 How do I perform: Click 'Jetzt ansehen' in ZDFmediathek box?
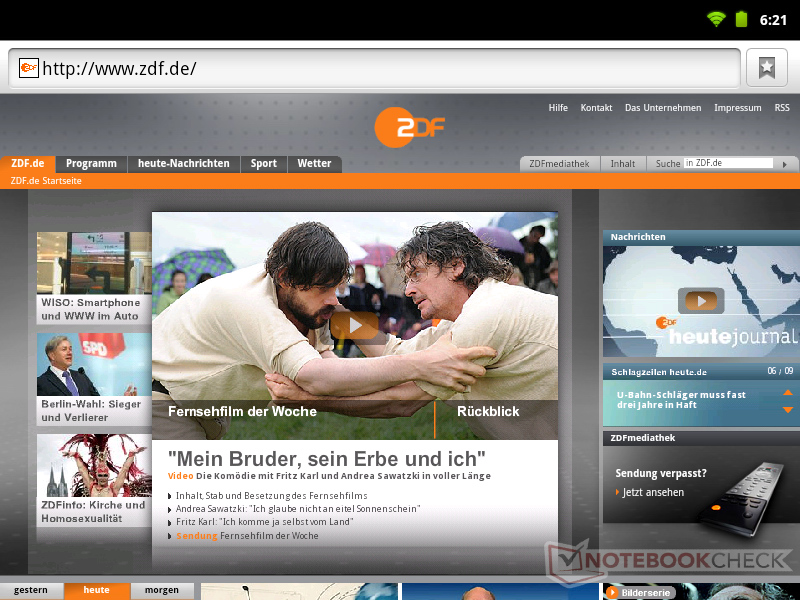point(653,492)
